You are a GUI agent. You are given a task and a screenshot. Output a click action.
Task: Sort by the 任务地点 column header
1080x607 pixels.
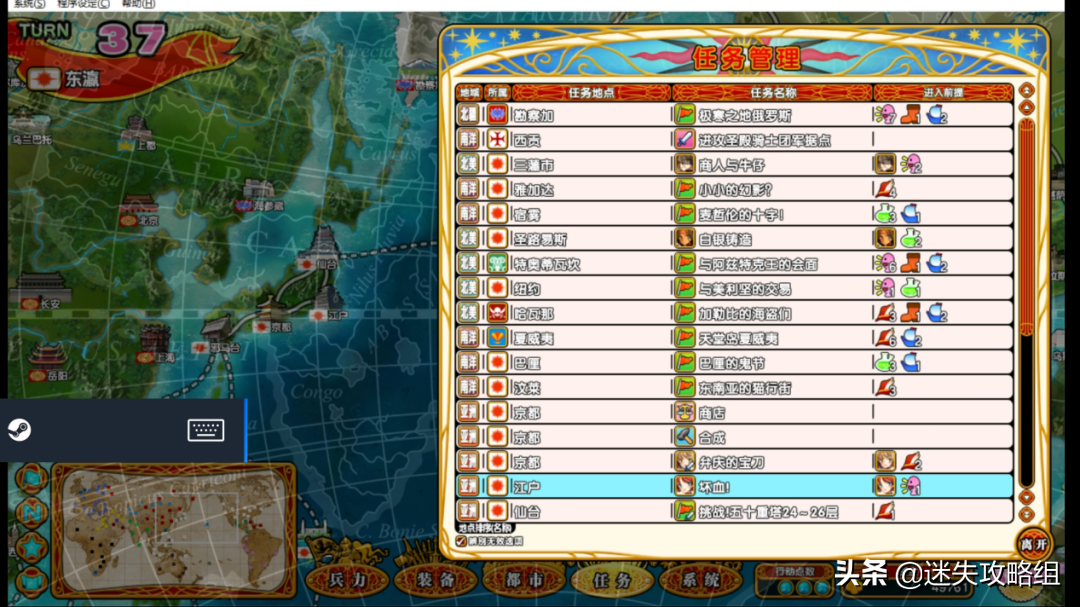(x=591, y=92)
